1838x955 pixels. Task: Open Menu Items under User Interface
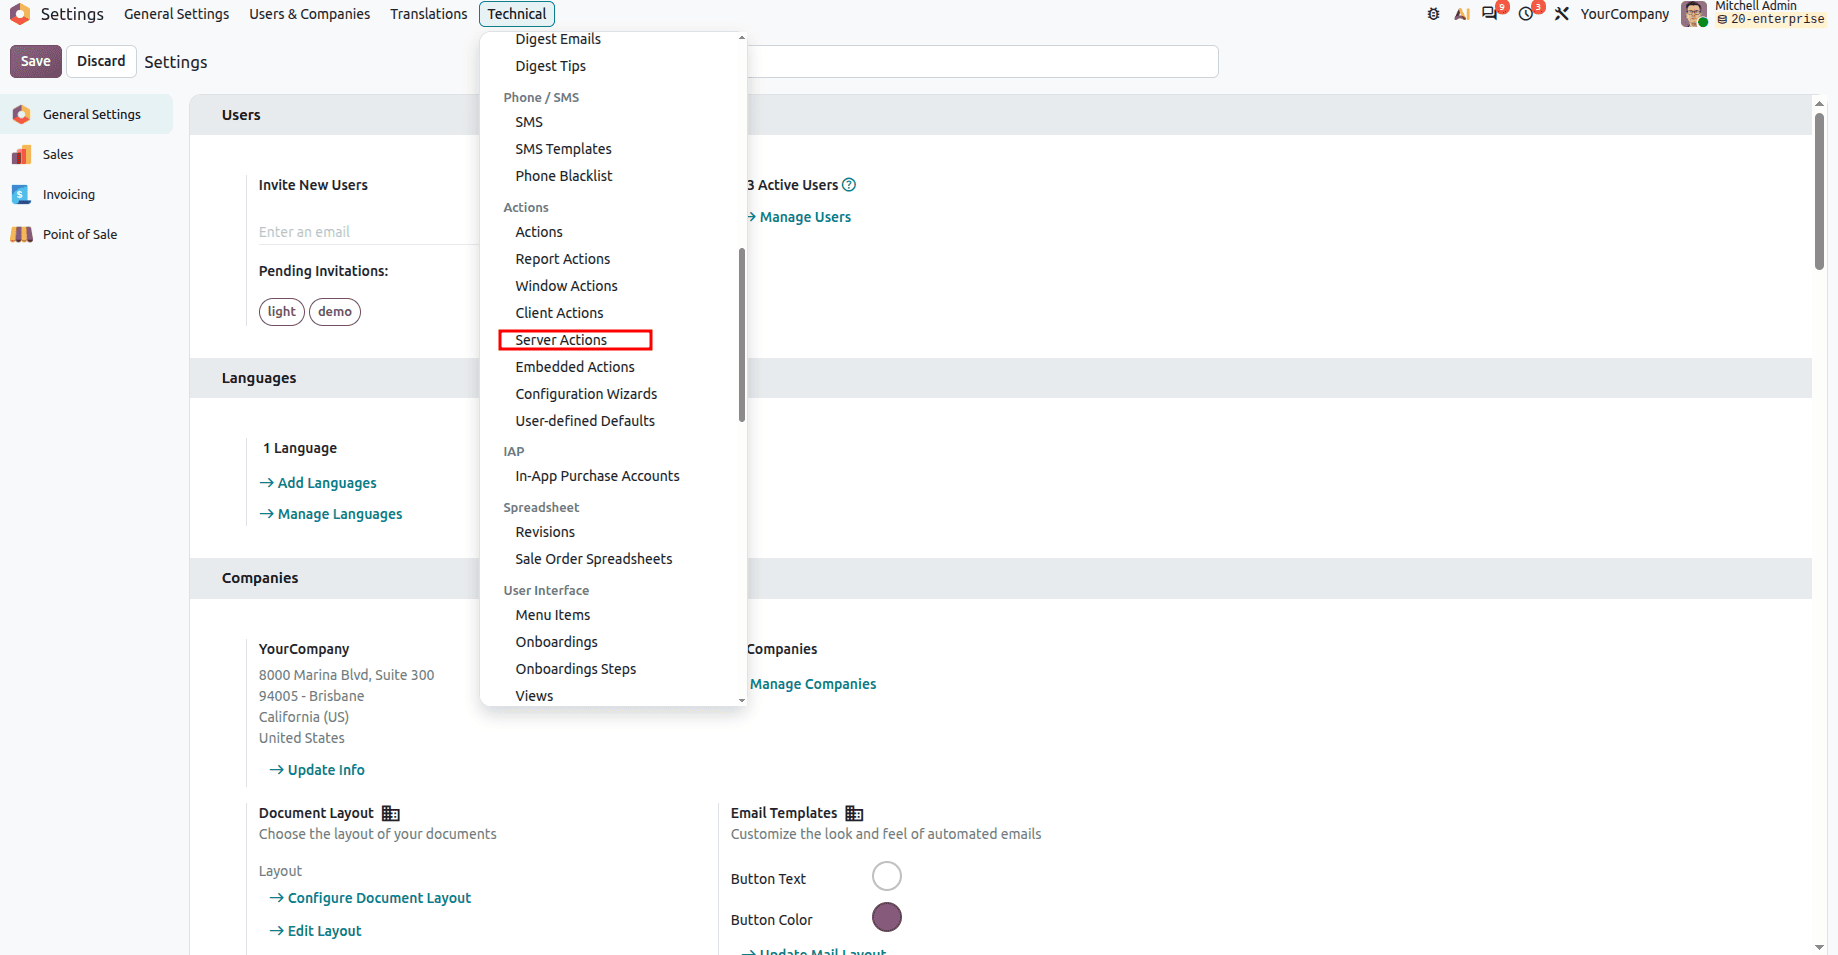click(x=552, y=615)
